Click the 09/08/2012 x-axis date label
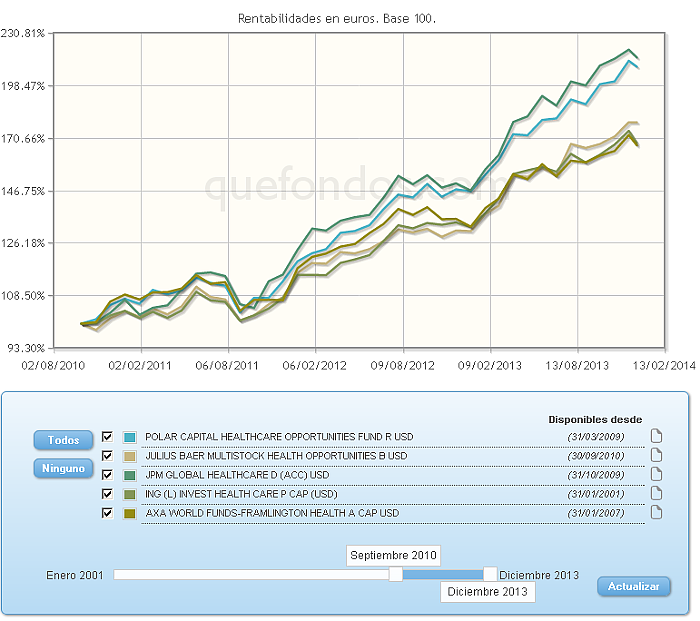Viewport: 700px width, 621px height. click(x=403, y=366)
